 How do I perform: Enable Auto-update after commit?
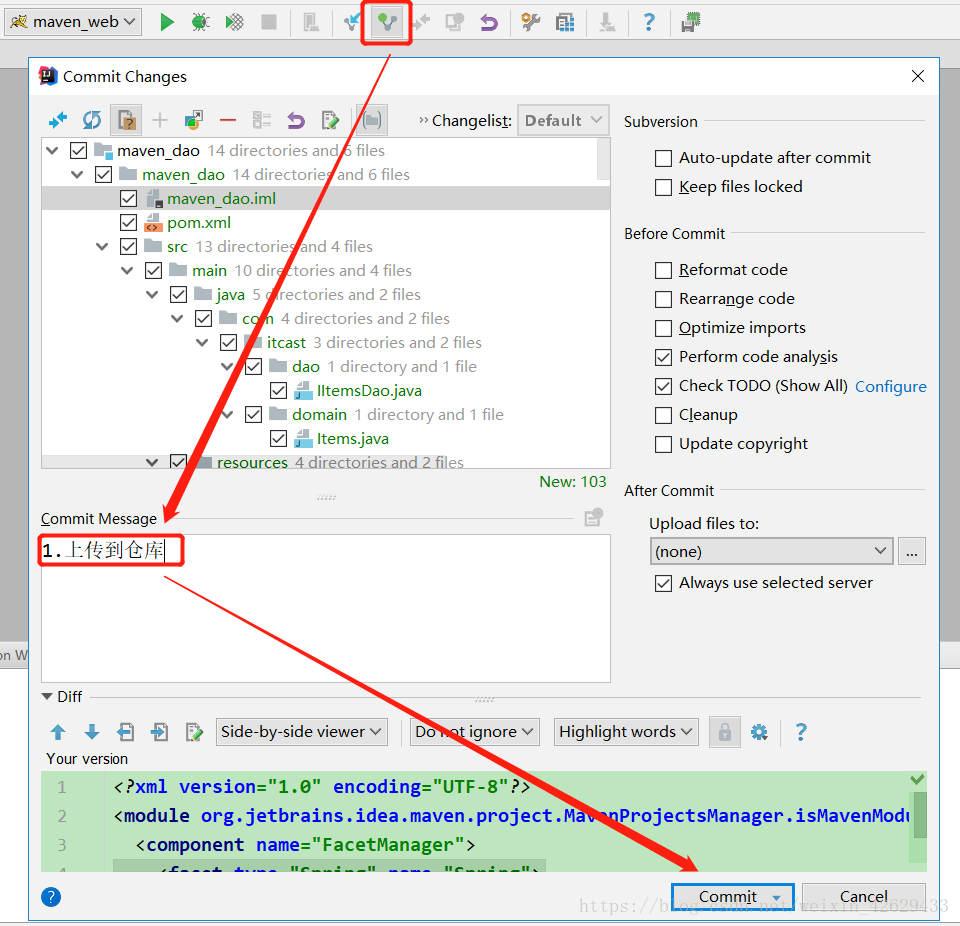(663, 158)
